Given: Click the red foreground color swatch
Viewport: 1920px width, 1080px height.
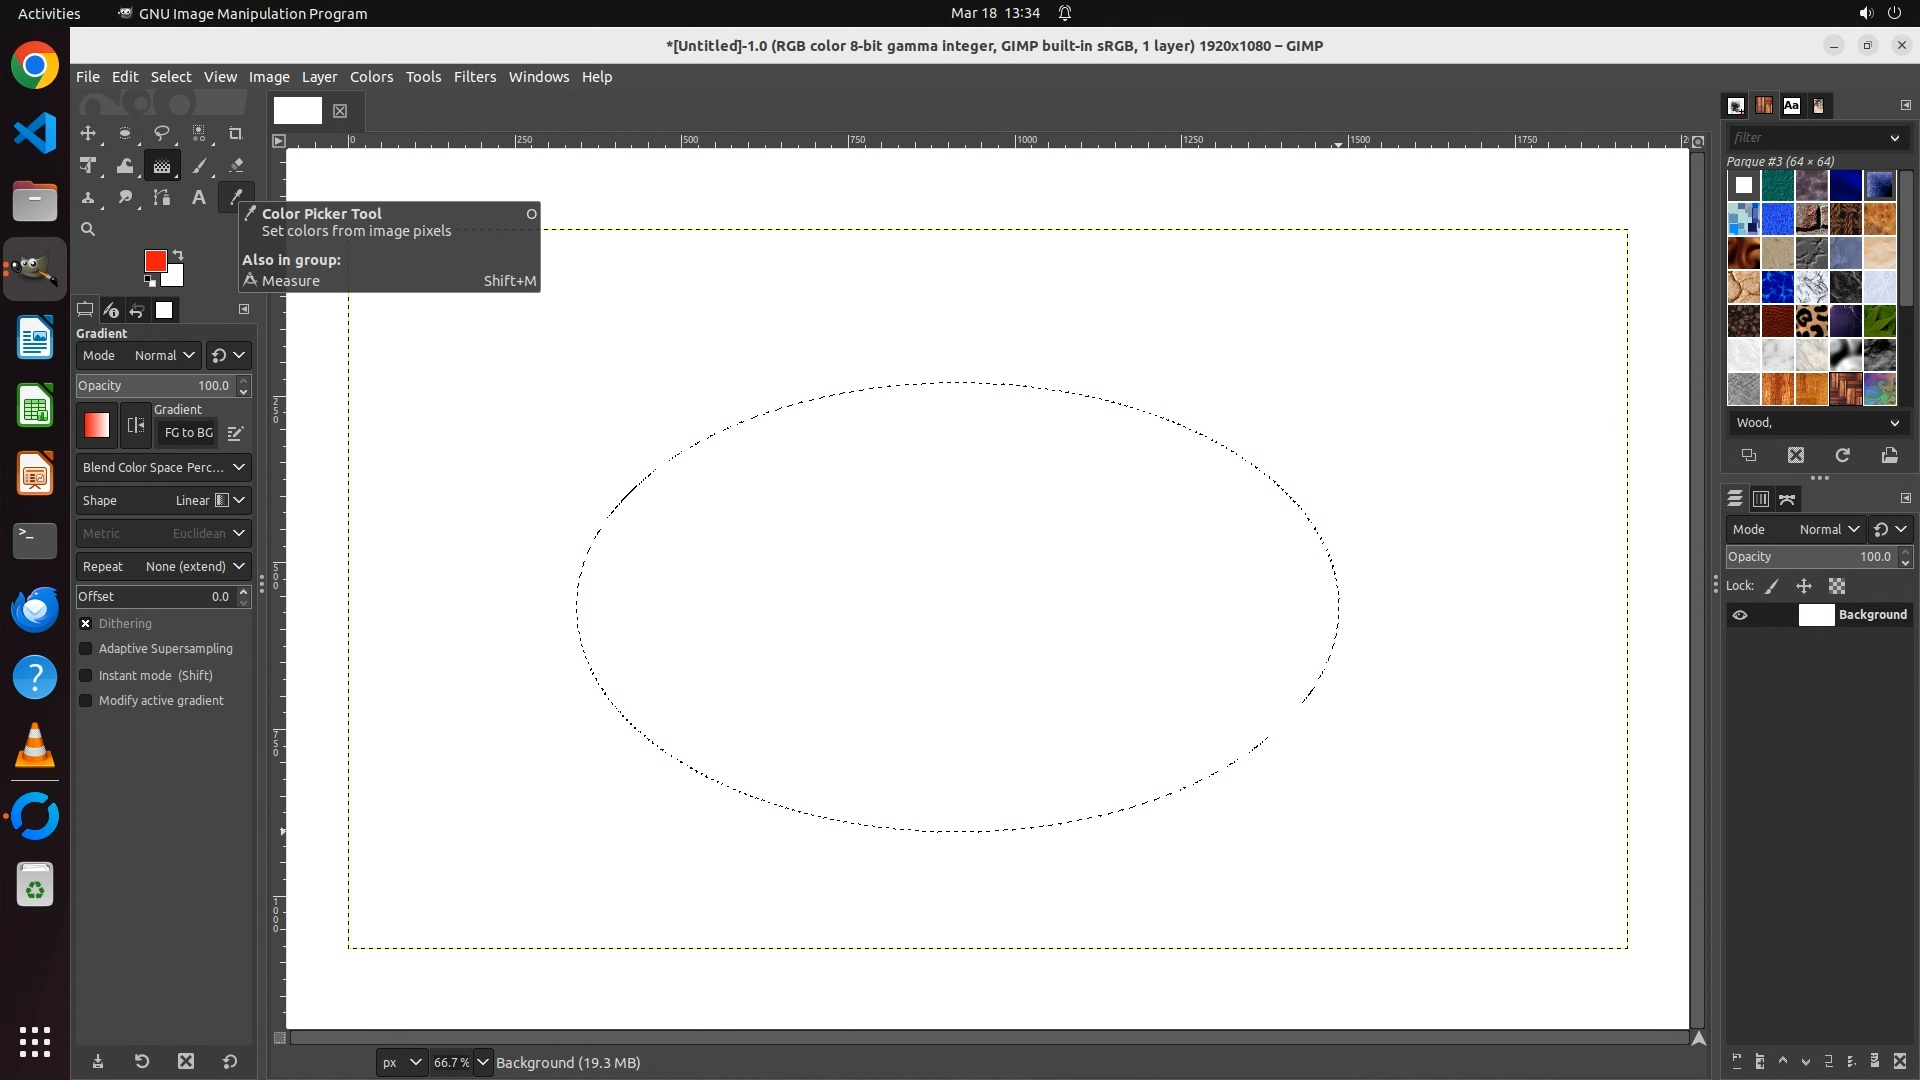Looking at the screenshot, I should point(155,260).
